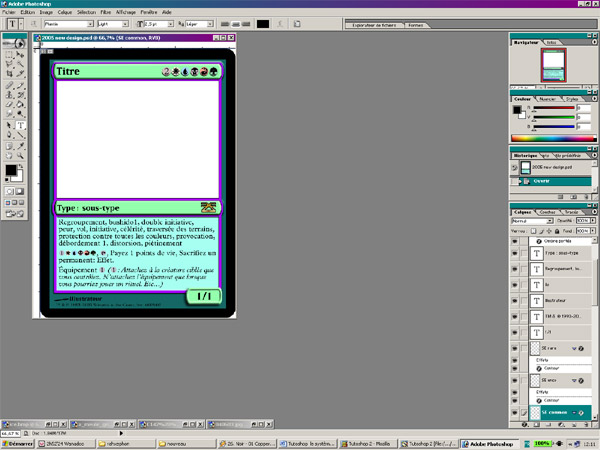Select the Zoom magnifier tool
Viewport: 600px width, 450px height.
(20, 156)
